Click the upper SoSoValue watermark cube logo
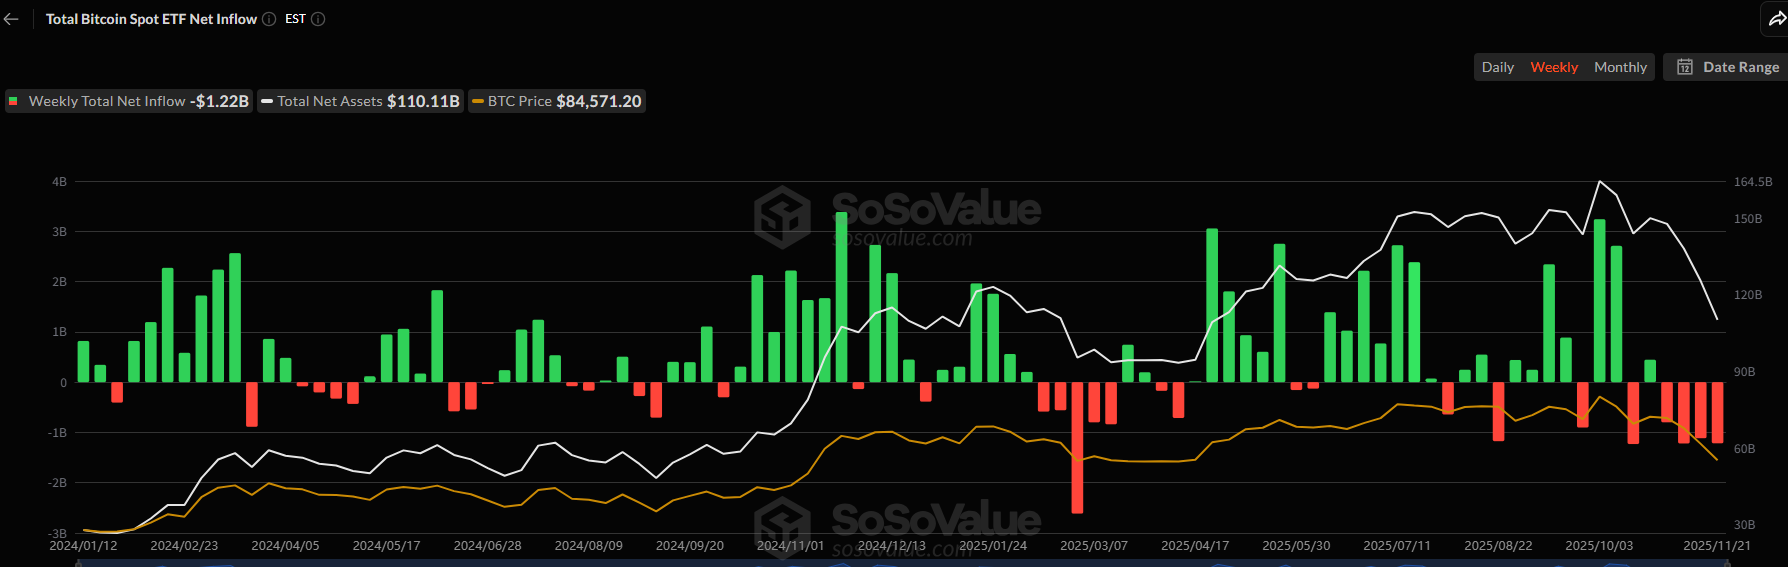This screenshot has width=1788, height=567. pos(782,216)
